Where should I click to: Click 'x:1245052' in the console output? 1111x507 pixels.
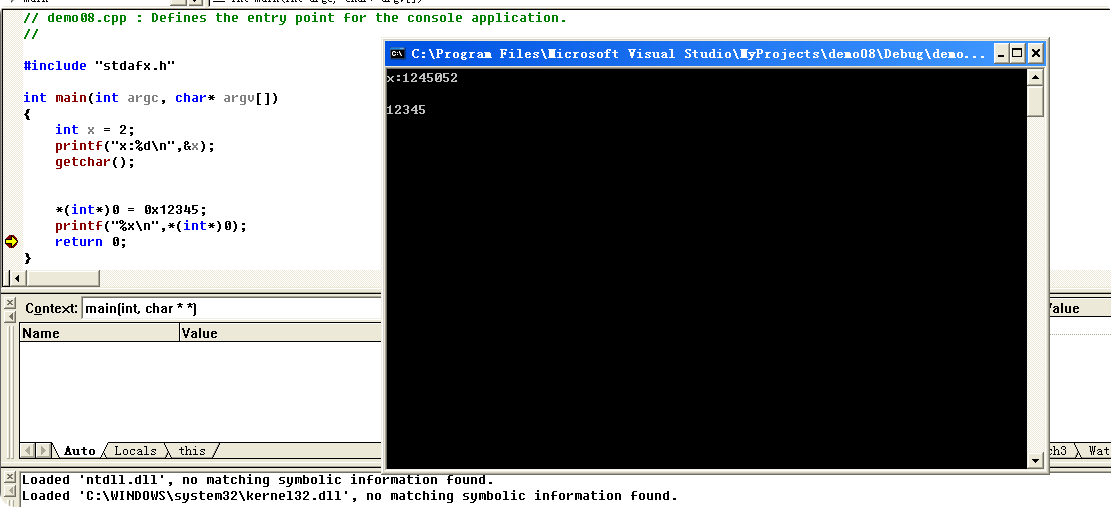point(422,78)
